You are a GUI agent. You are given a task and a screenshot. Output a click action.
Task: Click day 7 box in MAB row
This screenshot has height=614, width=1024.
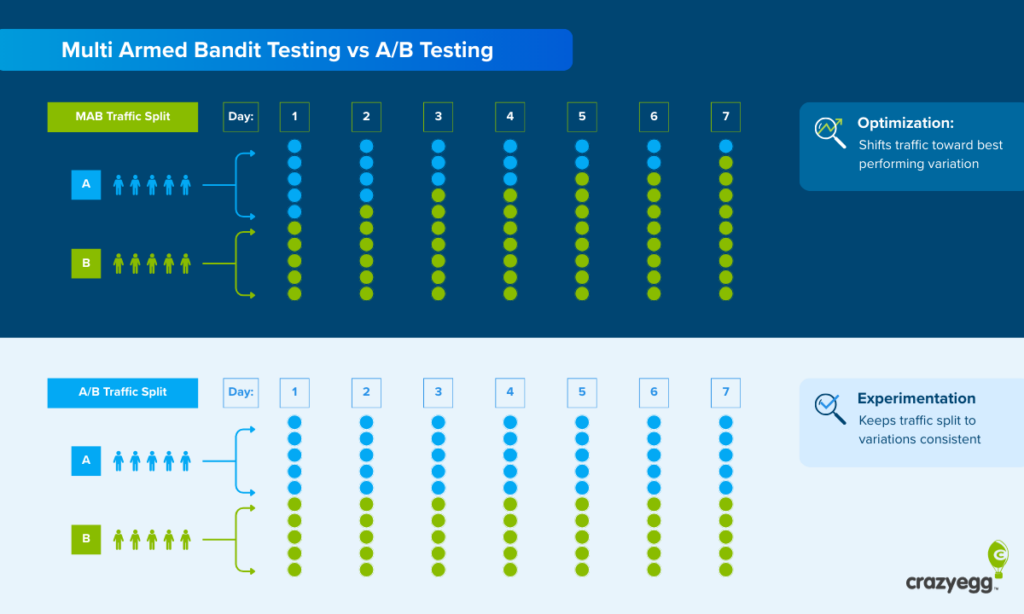(x=726, y=117)
